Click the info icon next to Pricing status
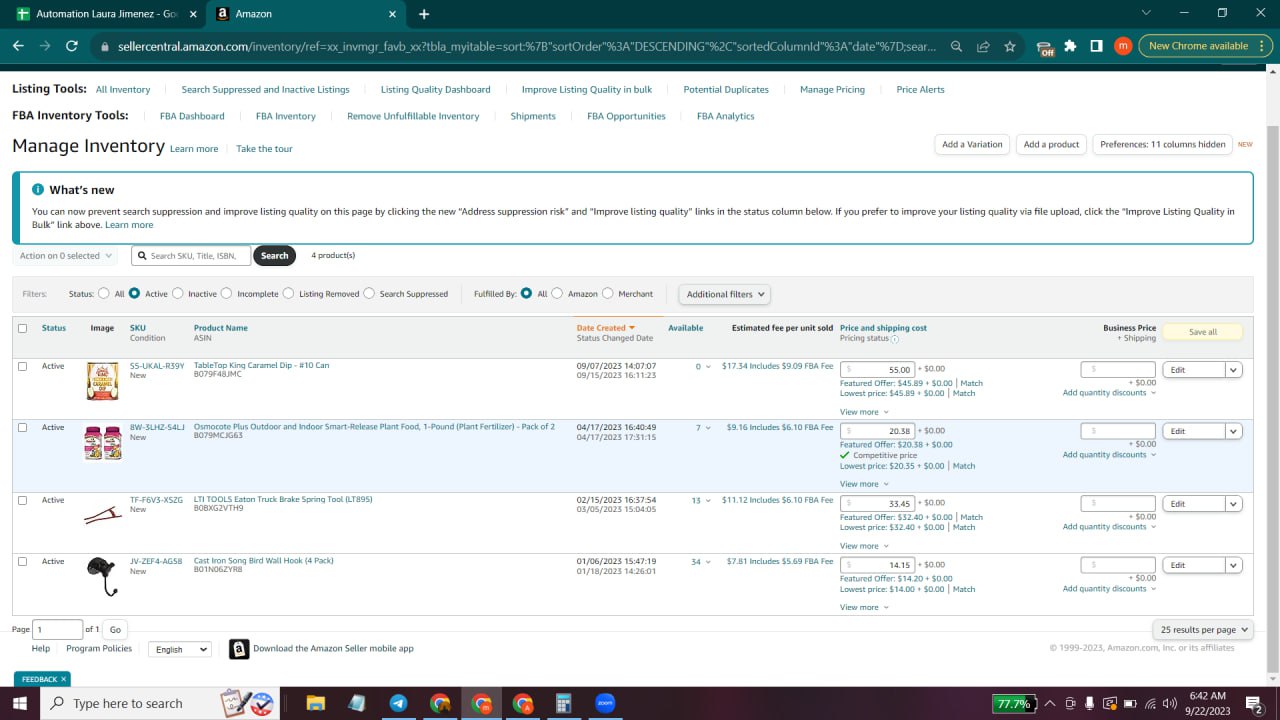Viewport: 1280px width, 720px height. click(x=894, y=339)
